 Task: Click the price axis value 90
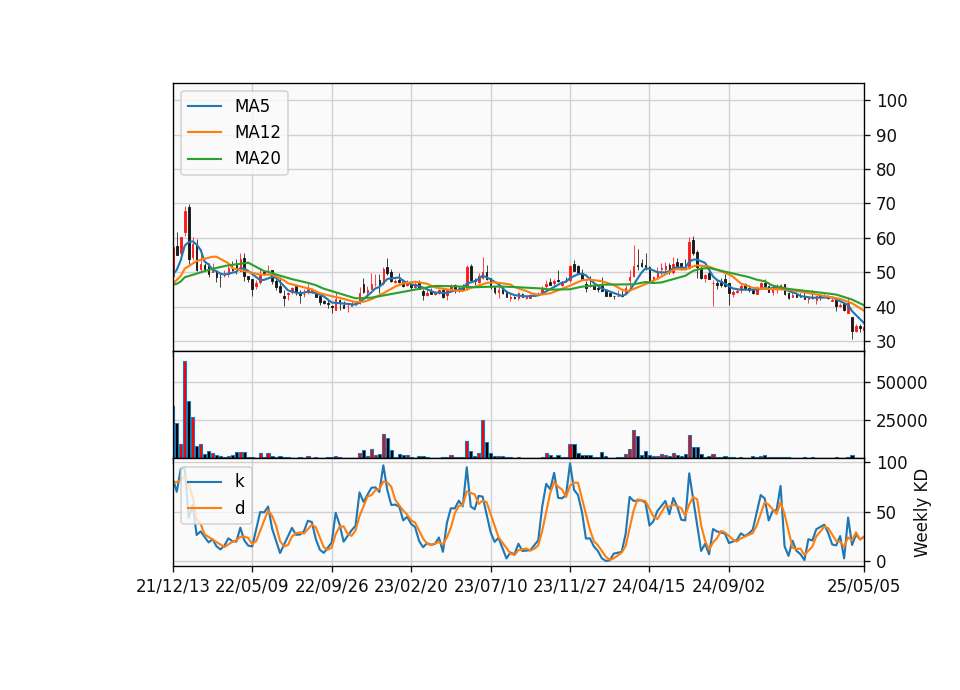(x=887, y=136)
